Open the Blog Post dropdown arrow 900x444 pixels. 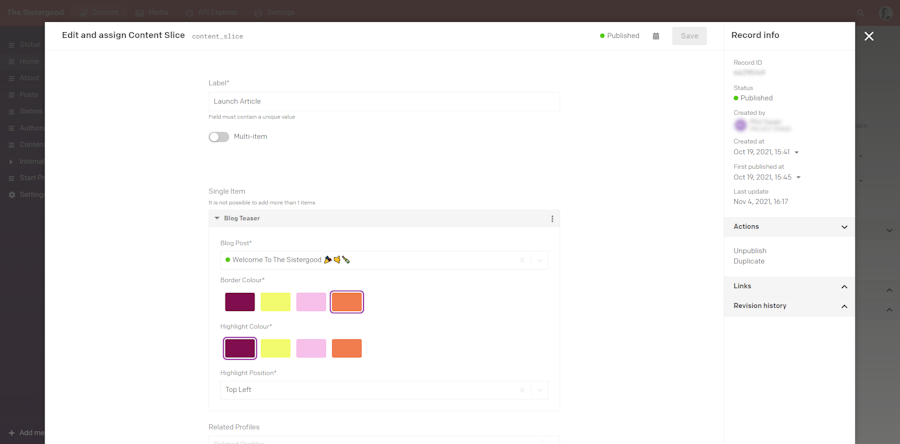pos(540,260)
